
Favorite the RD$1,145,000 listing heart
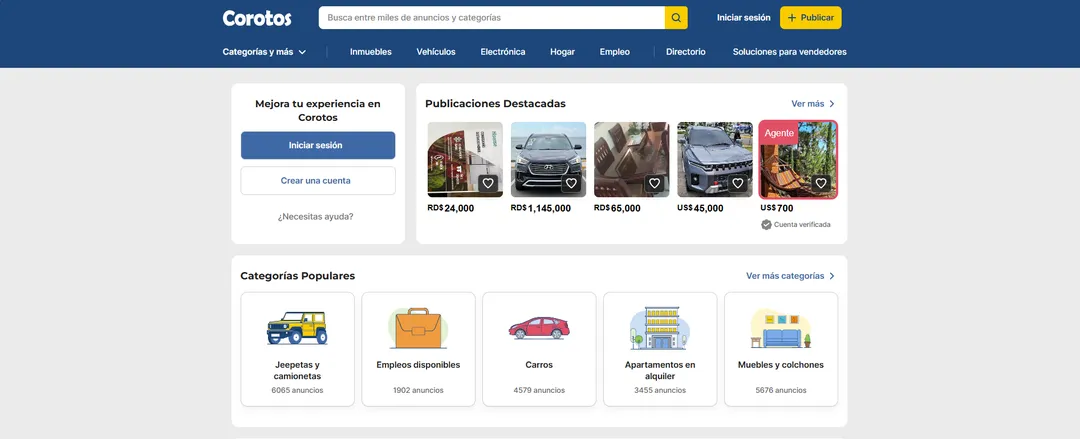(571, 183)
